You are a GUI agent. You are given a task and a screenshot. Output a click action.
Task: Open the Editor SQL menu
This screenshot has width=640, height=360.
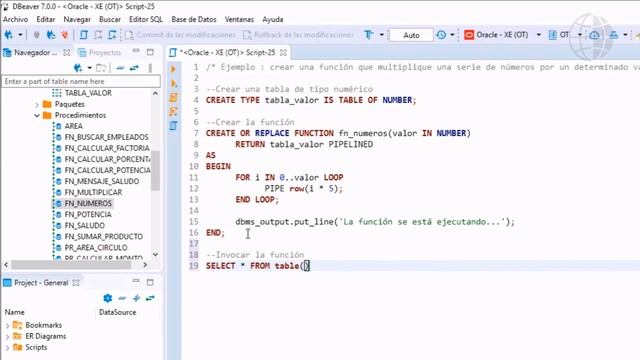coord(146,19)
